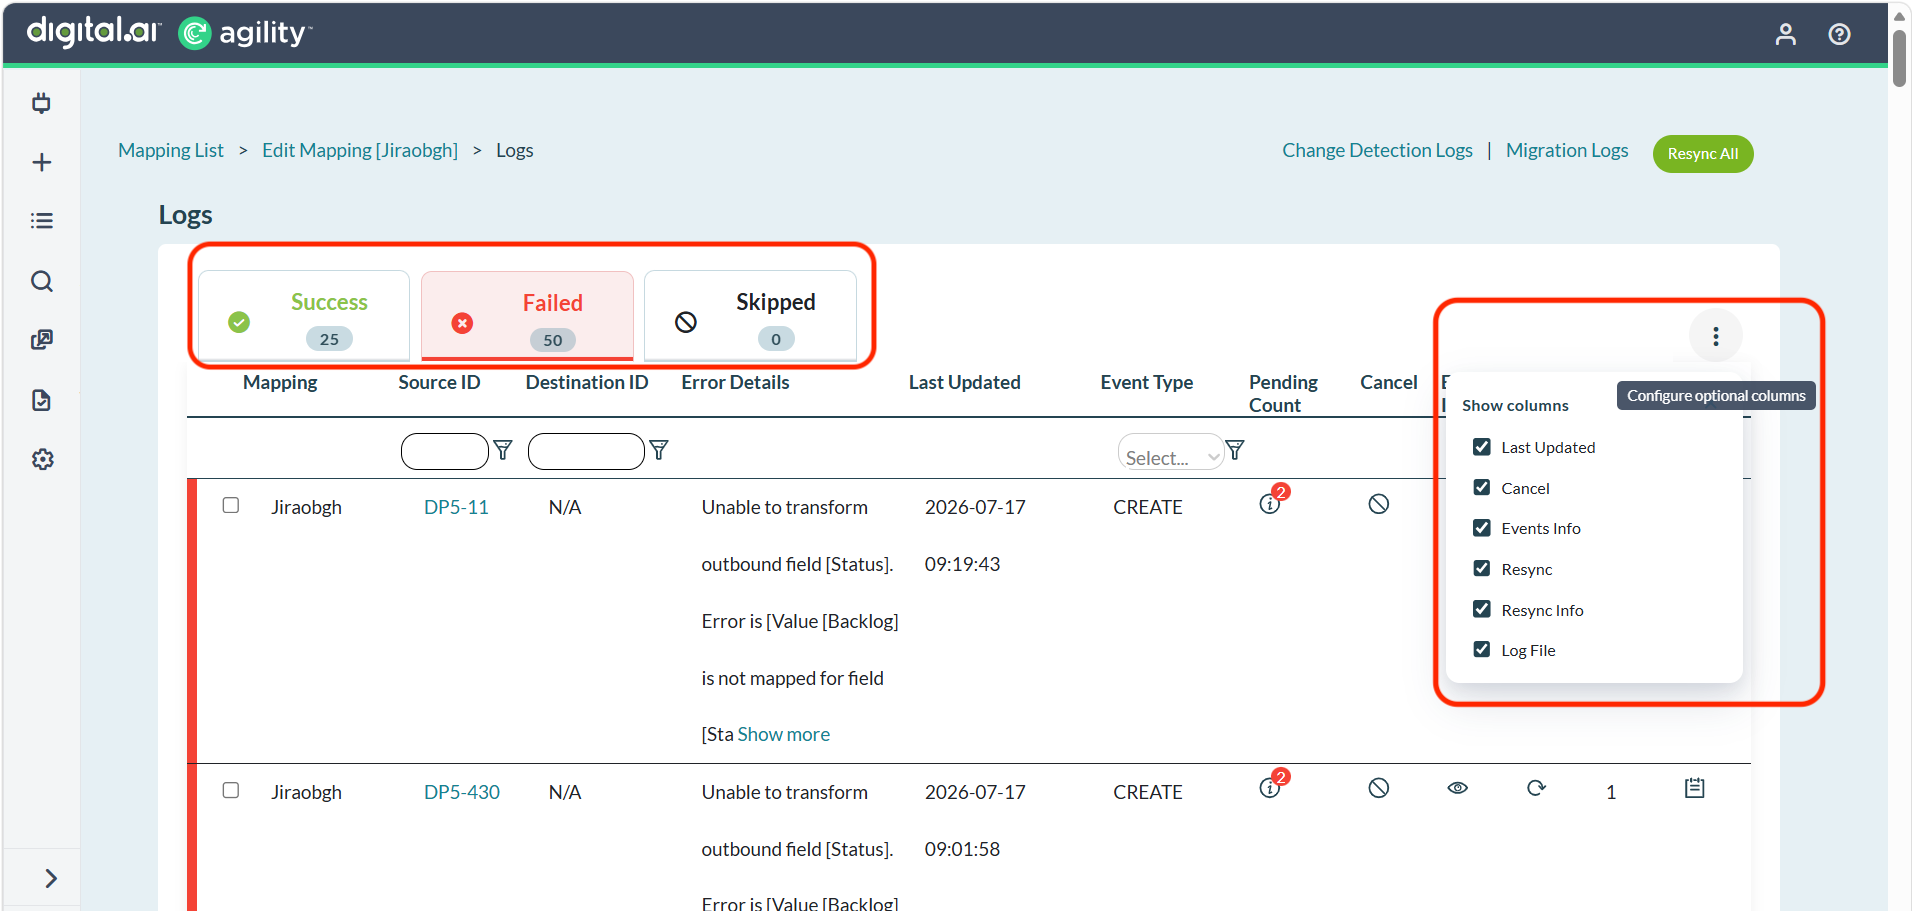The height and width of the screenshot is (911, 1916).
Task: Click the Event Type column header
Action: pyautogui.click(x=1146, y=382)
